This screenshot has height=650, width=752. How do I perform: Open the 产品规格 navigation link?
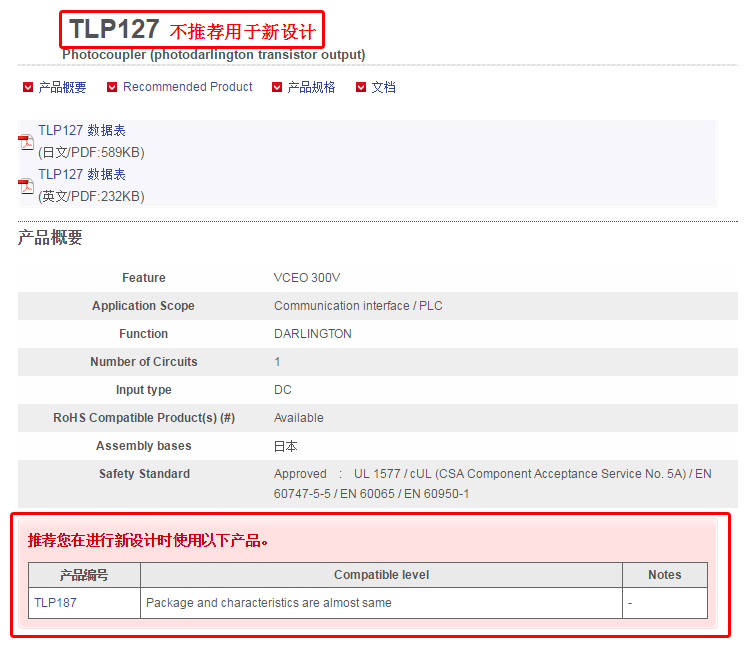[x=311, y=87]
